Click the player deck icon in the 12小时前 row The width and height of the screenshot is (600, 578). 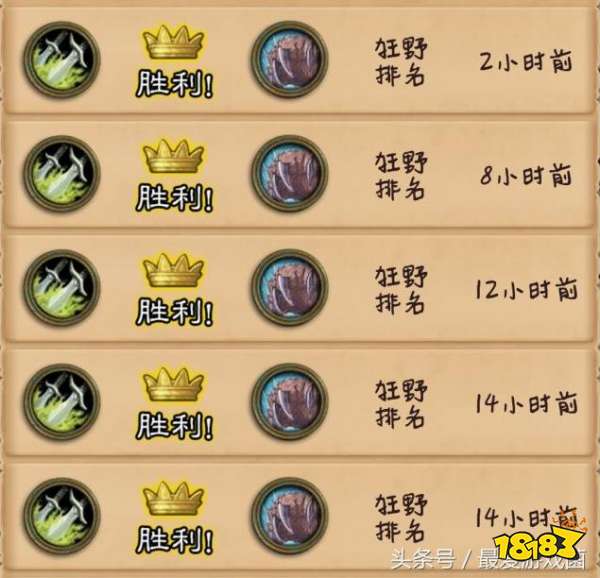click(x=62, y=288)
